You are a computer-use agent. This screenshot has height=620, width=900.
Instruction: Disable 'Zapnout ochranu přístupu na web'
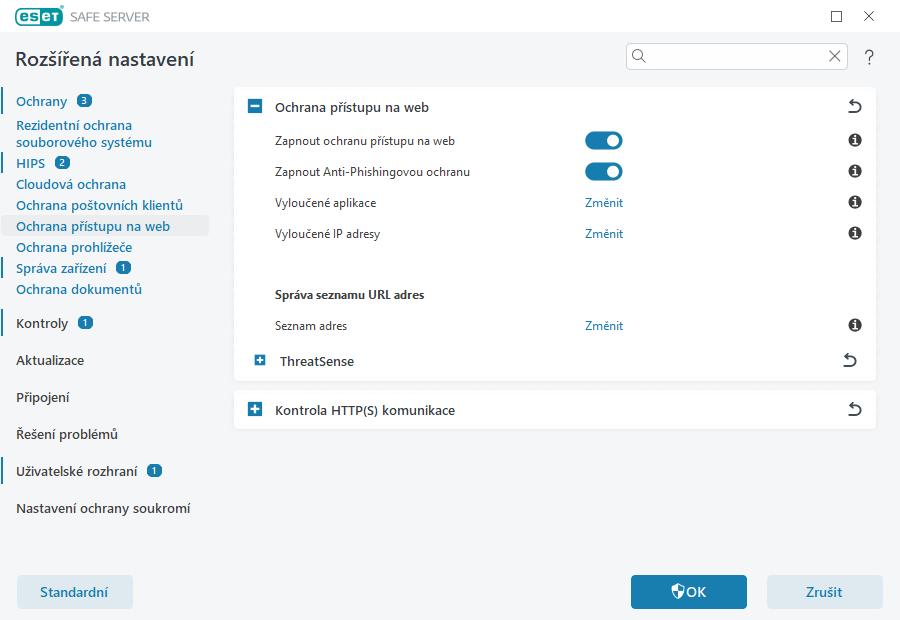604,140
